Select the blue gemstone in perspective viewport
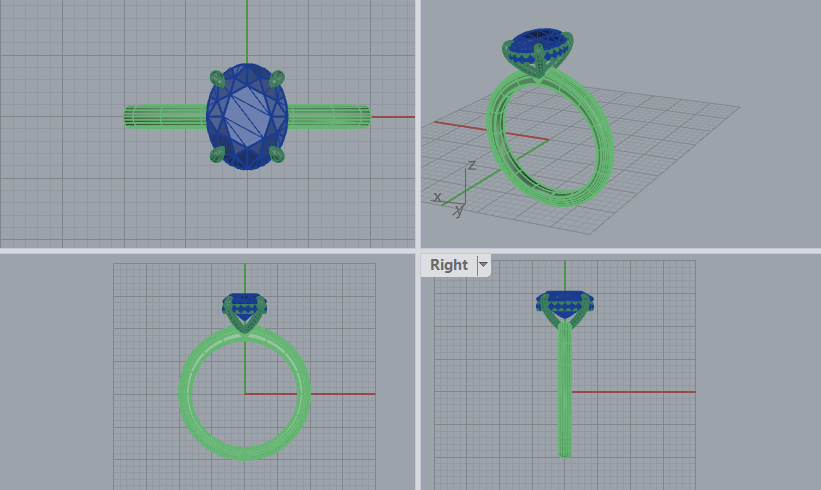821x490 pixels. pyautogui.click(x=540, y=43)
